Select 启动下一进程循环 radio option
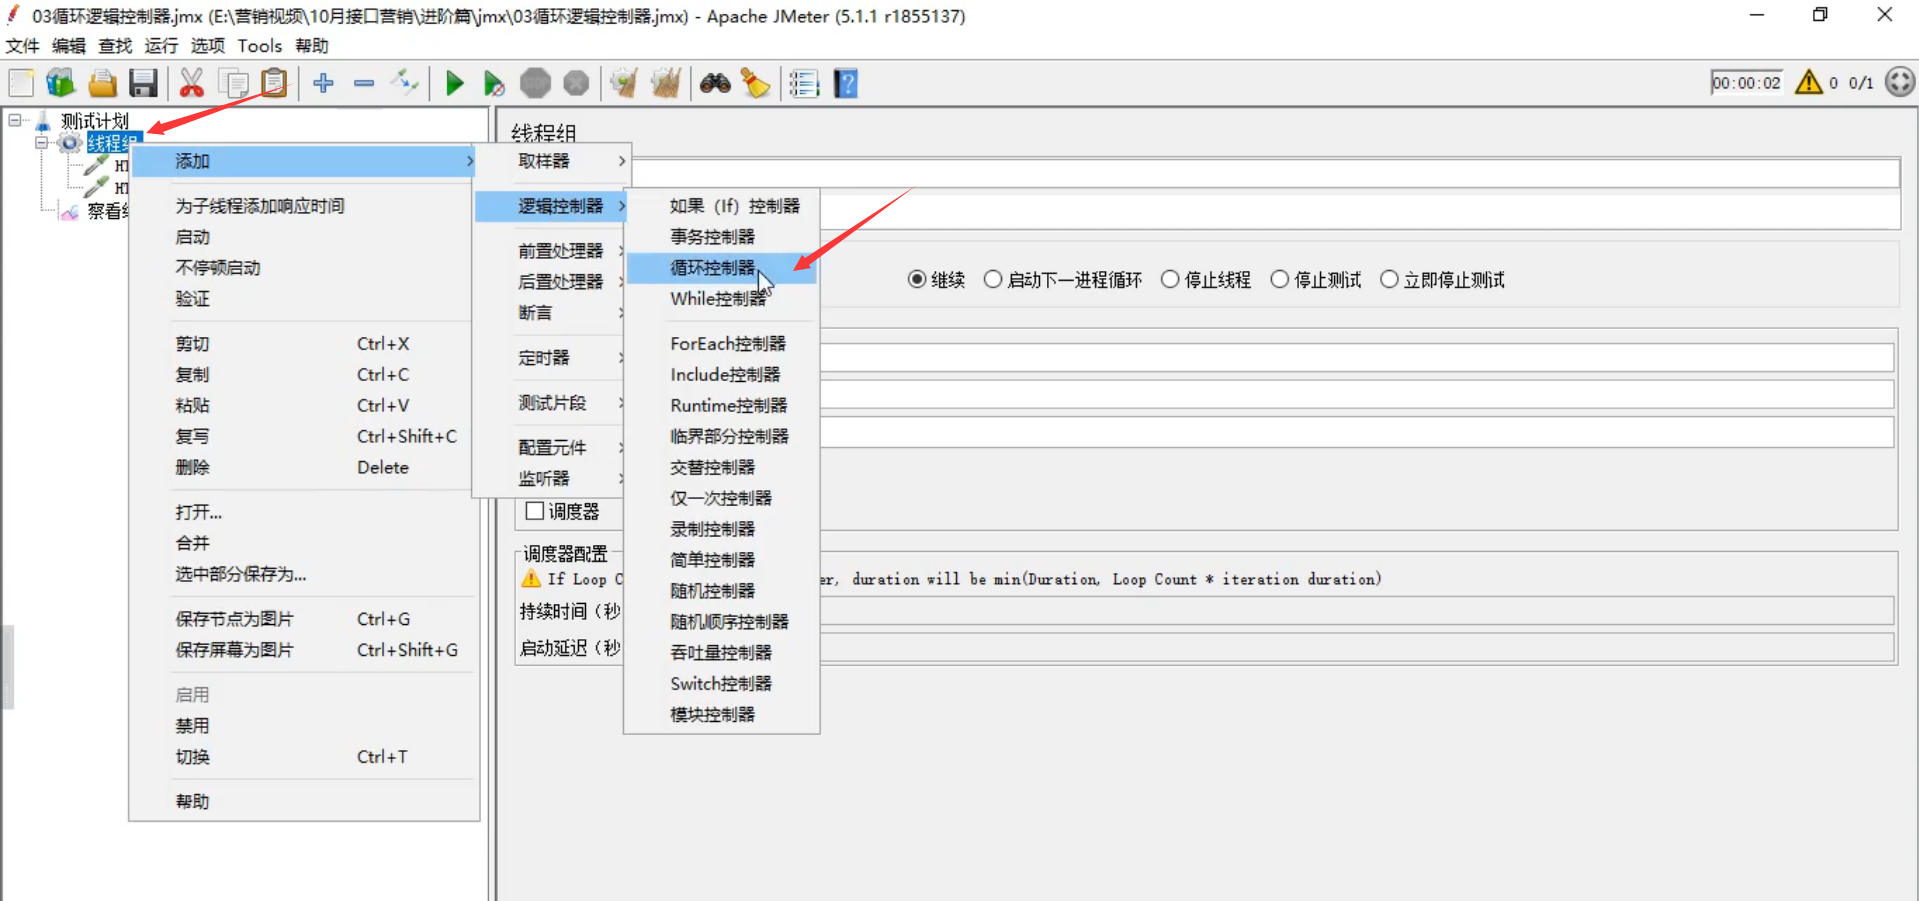This screenshot has width=1919, height=901. (x=993, y=280)
